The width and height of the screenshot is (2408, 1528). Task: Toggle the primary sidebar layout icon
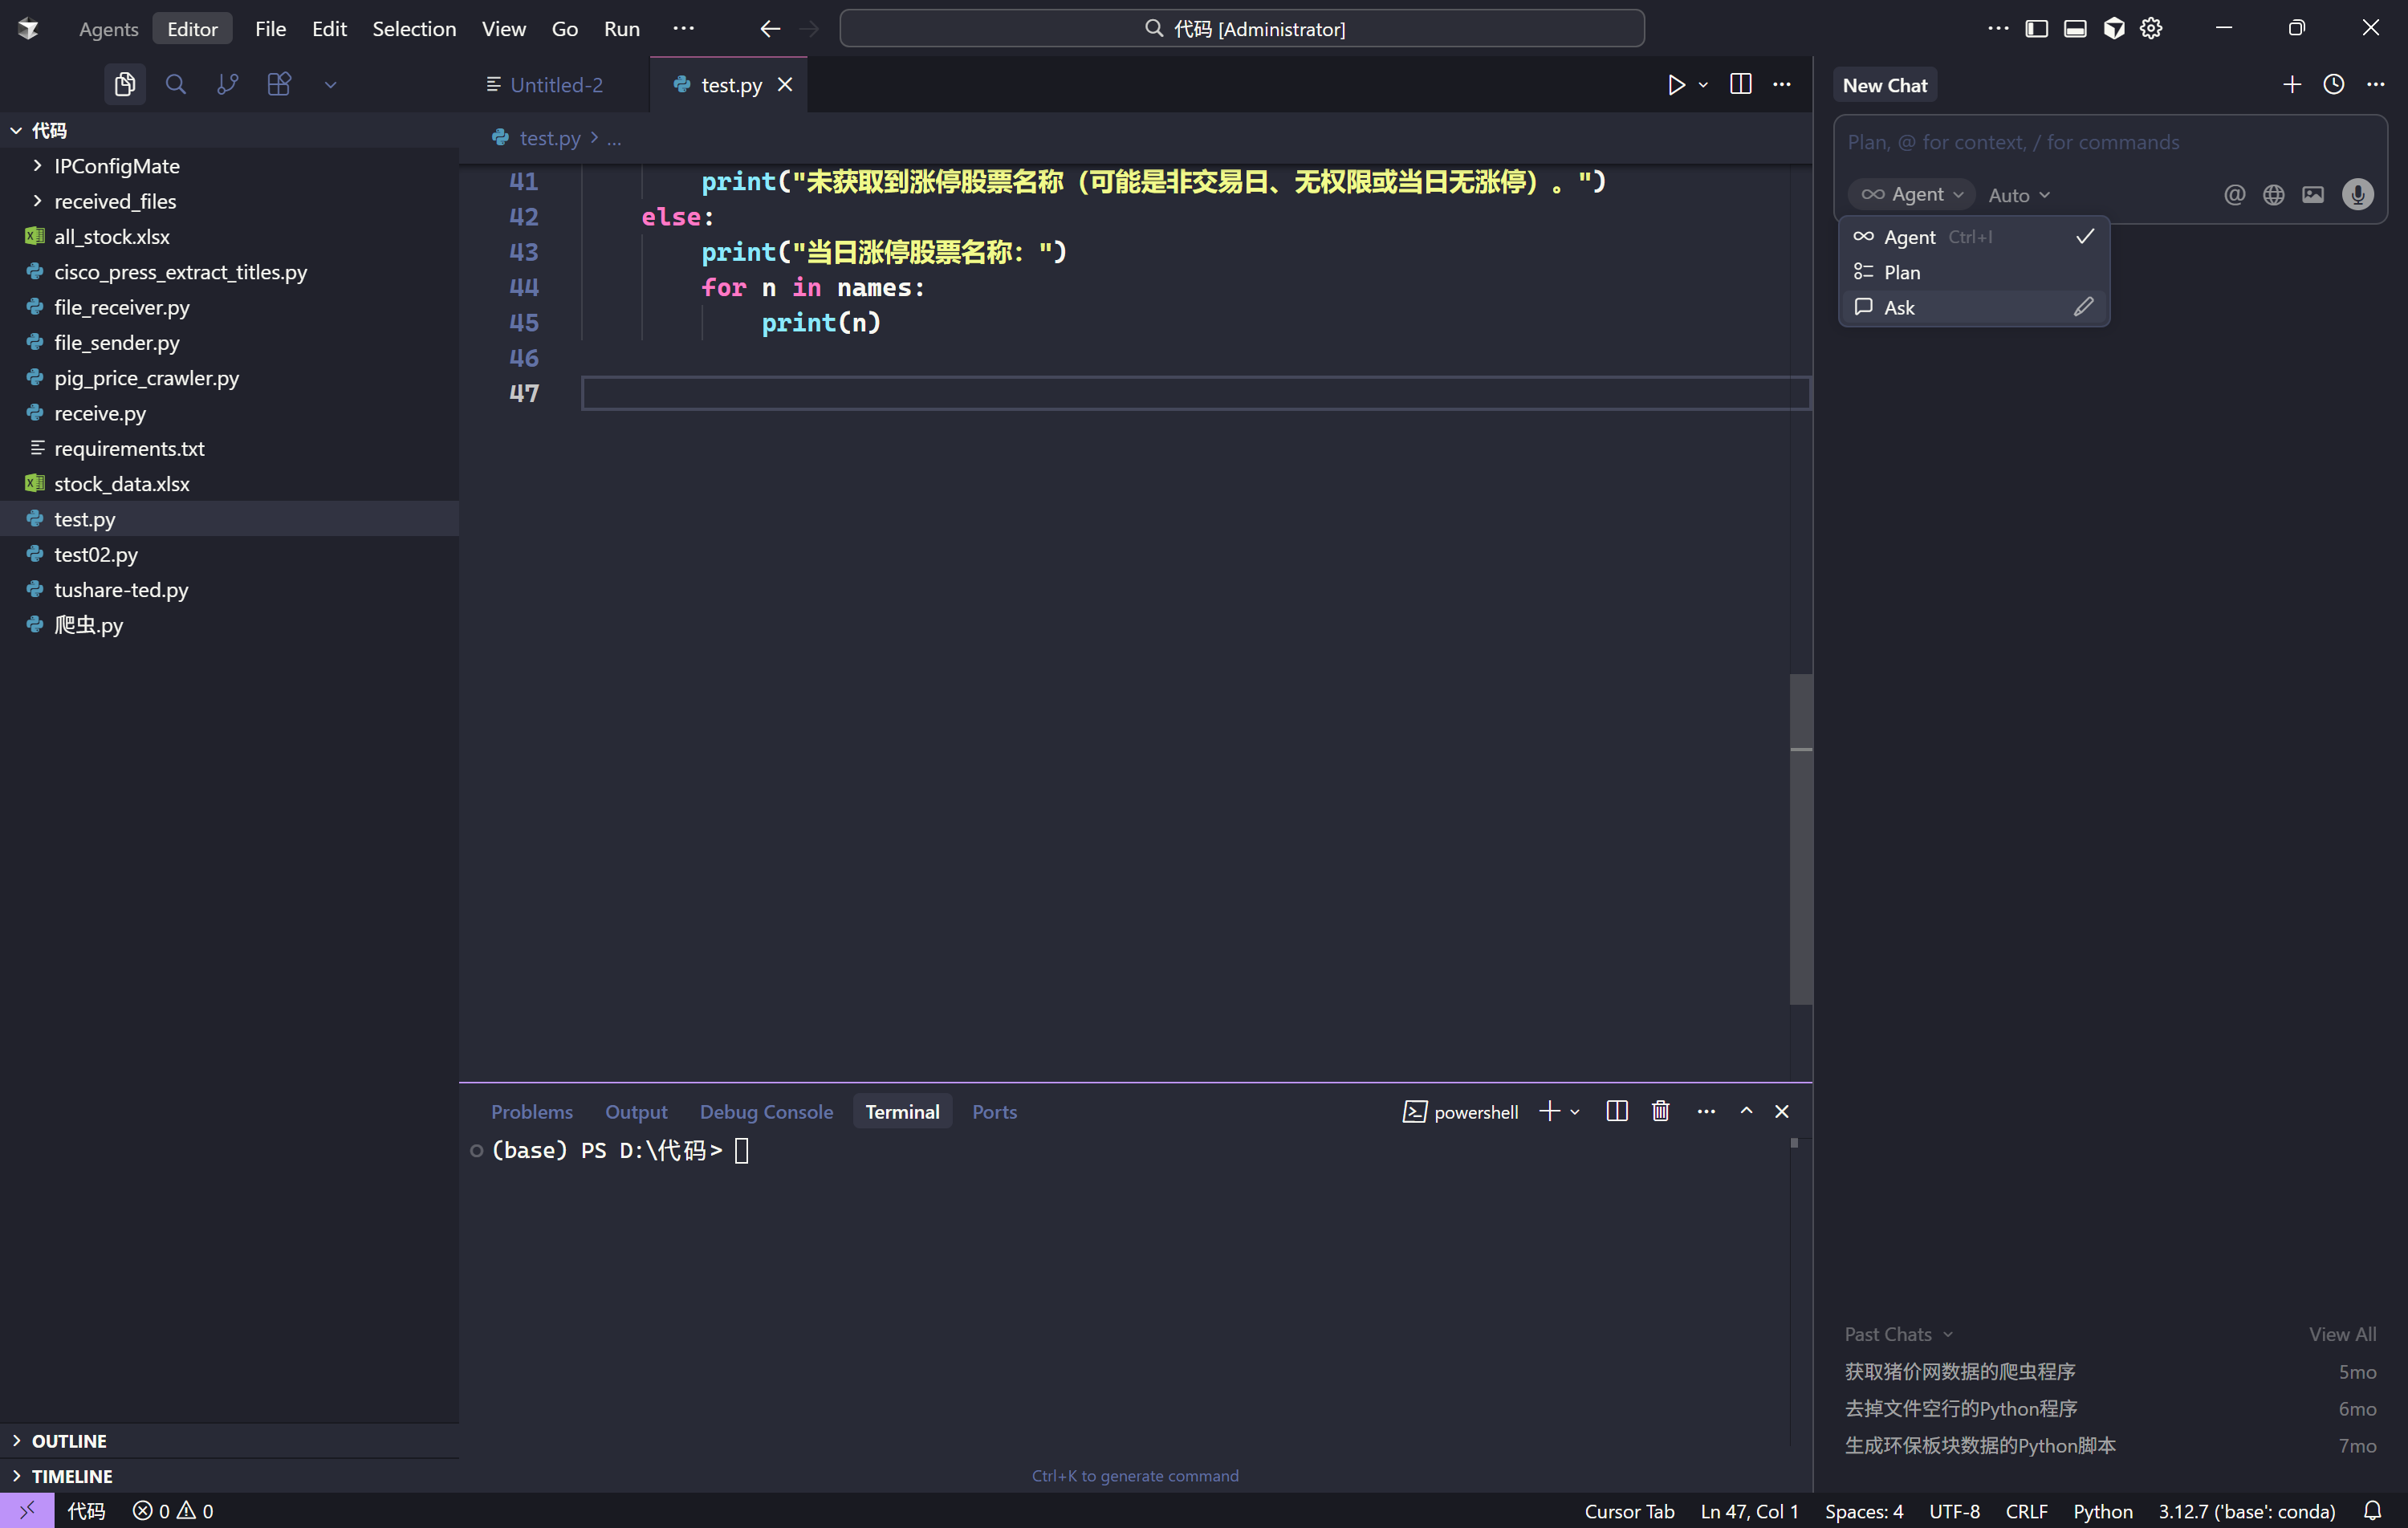pyautogui.click(x=2036, y=28)
